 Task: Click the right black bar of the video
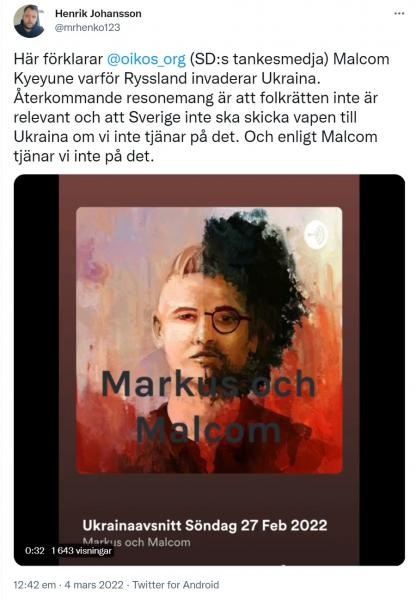(x=382, y=370)
